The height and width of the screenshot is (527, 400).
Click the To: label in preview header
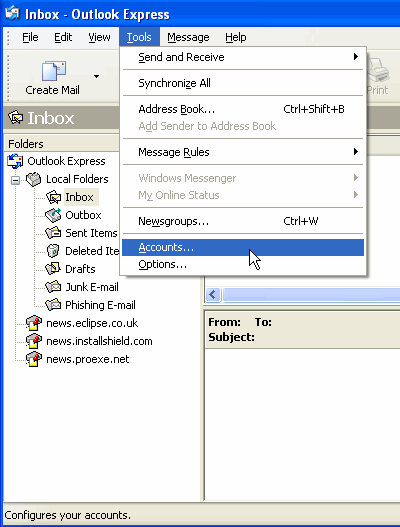pyautogui.click(x=263, y=322)
